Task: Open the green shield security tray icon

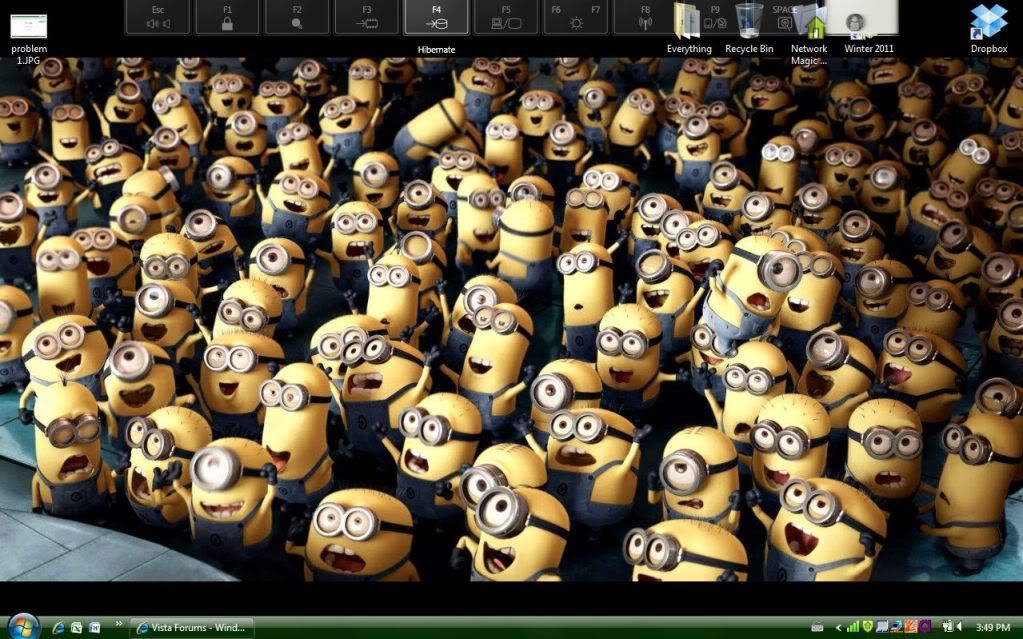Action: coord(867,627)
